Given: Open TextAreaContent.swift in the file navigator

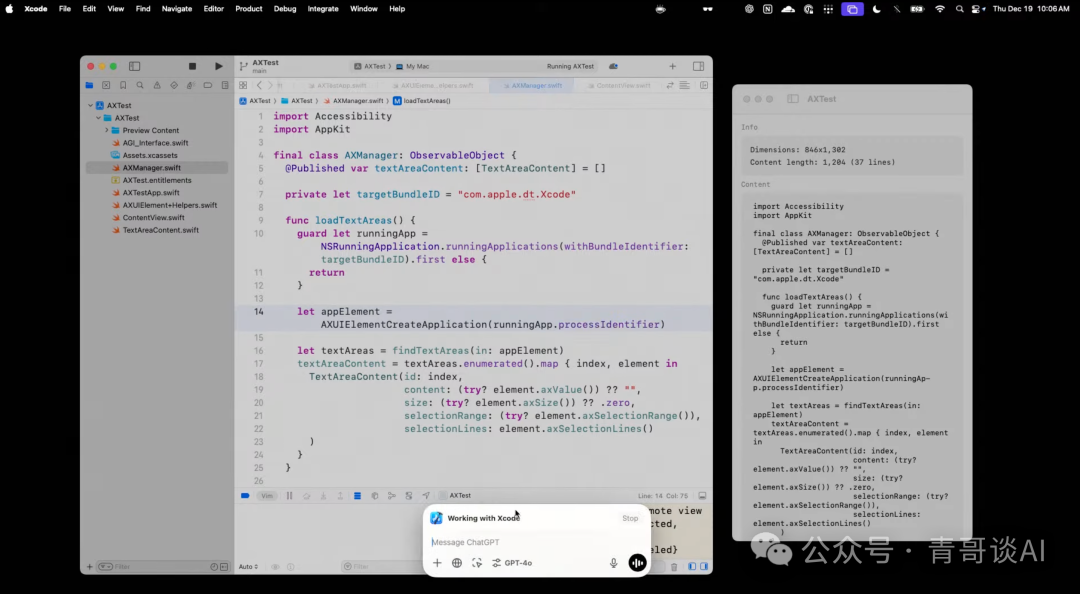Looking at the screenshot, I should pos(160,230).
